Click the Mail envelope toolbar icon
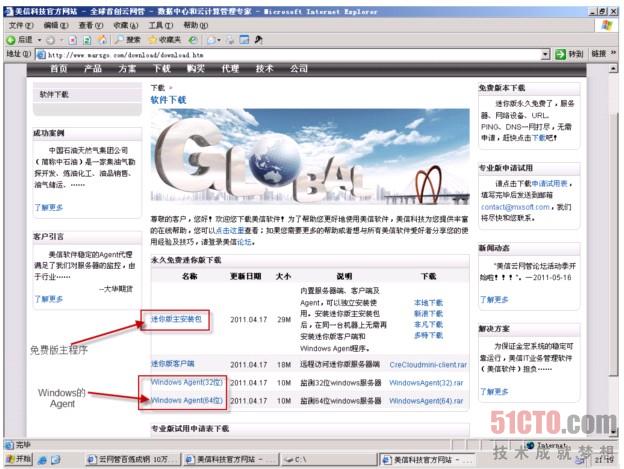The width and height of the screenshot is (624, 469). pos(211,40)
